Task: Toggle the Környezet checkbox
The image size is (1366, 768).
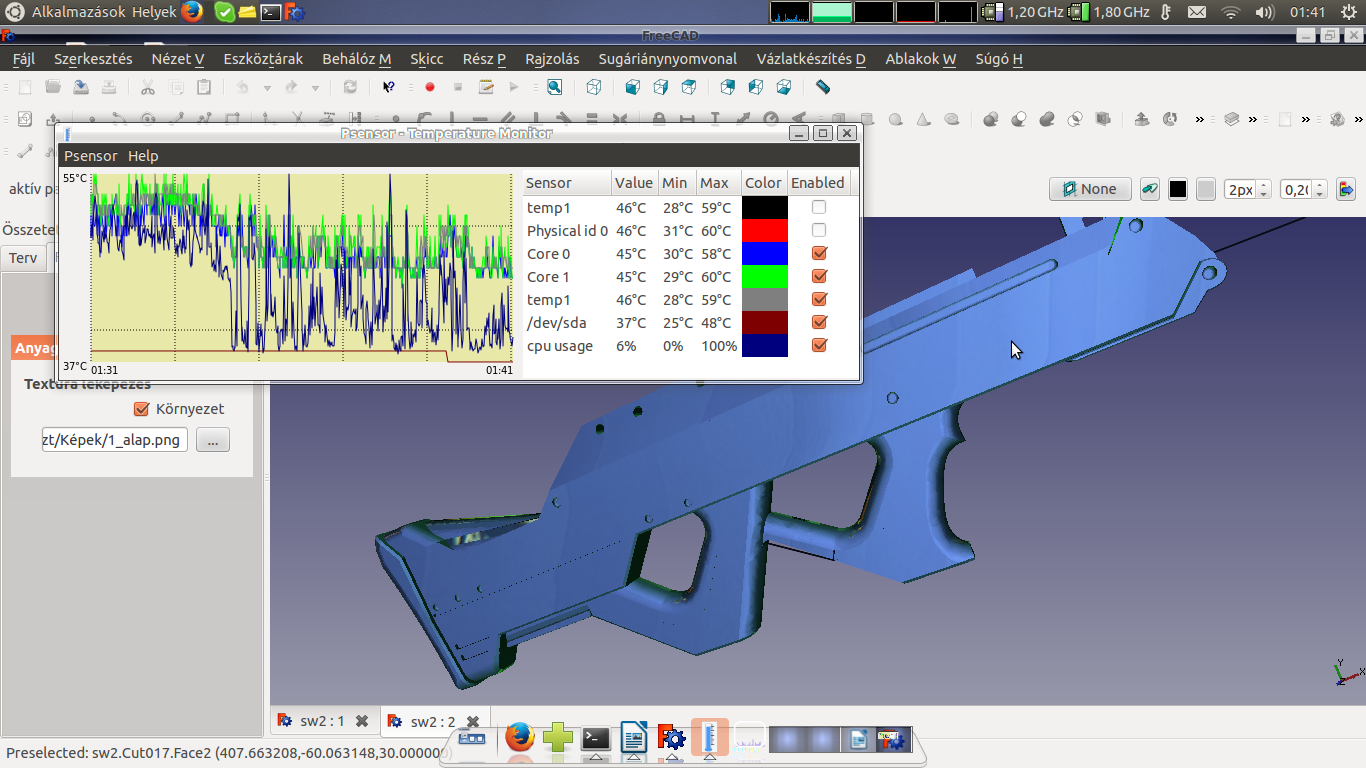Action: (141, 409)
